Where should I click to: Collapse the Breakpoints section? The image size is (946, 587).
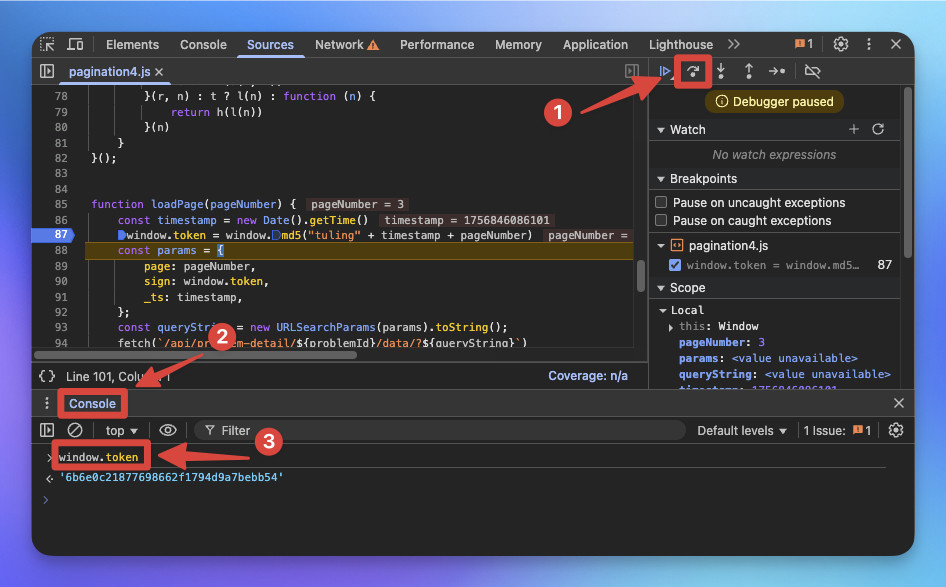click(x=661, y=179)
